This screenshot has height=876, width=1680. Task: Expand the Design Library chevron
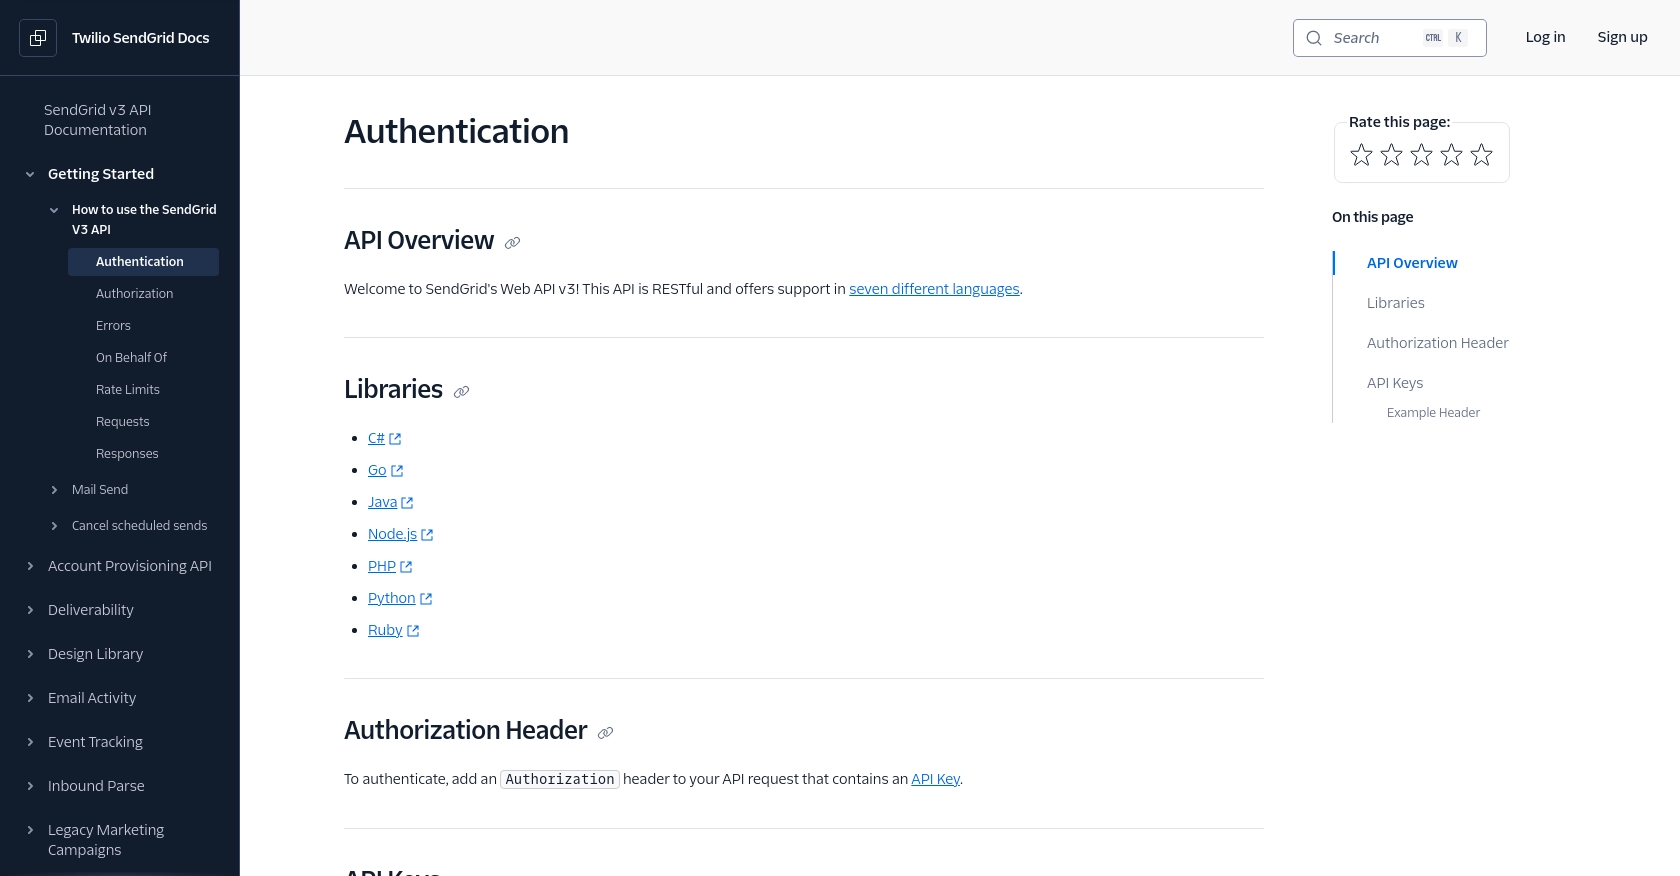[x=30, y=654]
